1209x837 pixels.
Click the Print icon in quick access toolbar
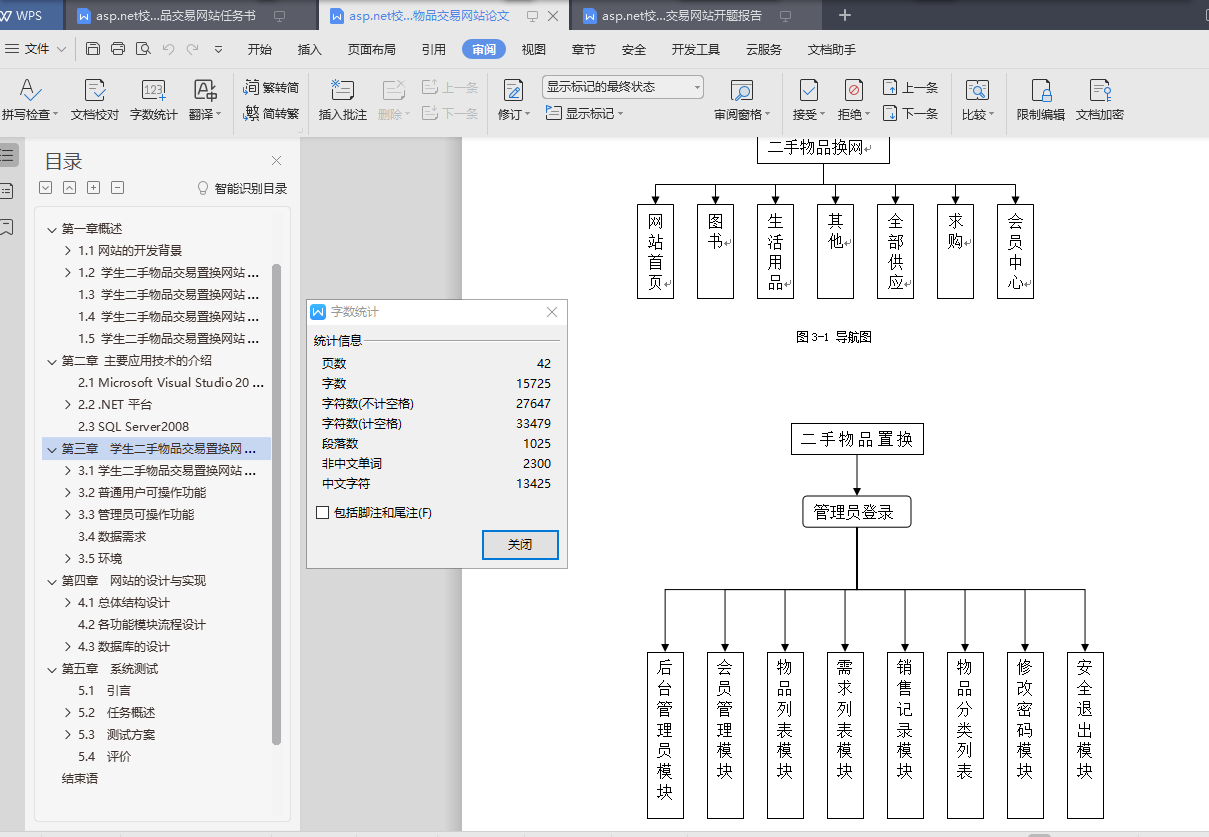(x=118, y=49)
